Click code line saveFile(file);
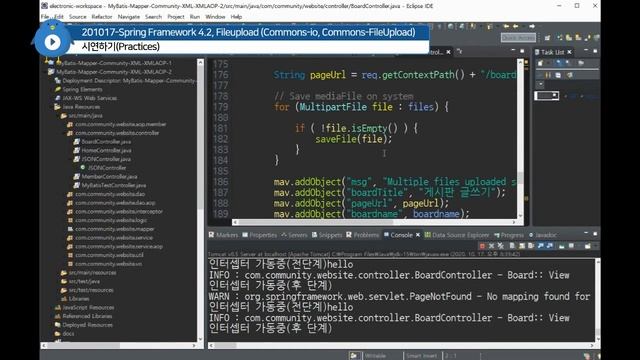Image resolution: width=640 pixels, height=360 pixels. coord(353,139)
